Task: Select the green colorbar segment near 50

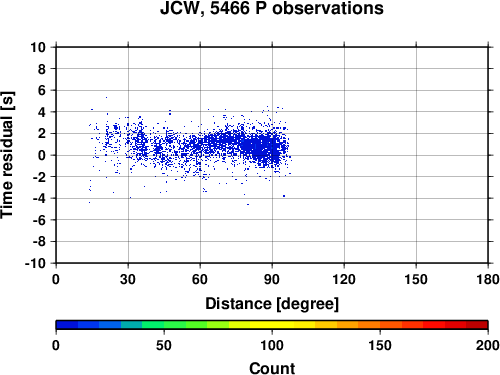Action: coord(175,325)
